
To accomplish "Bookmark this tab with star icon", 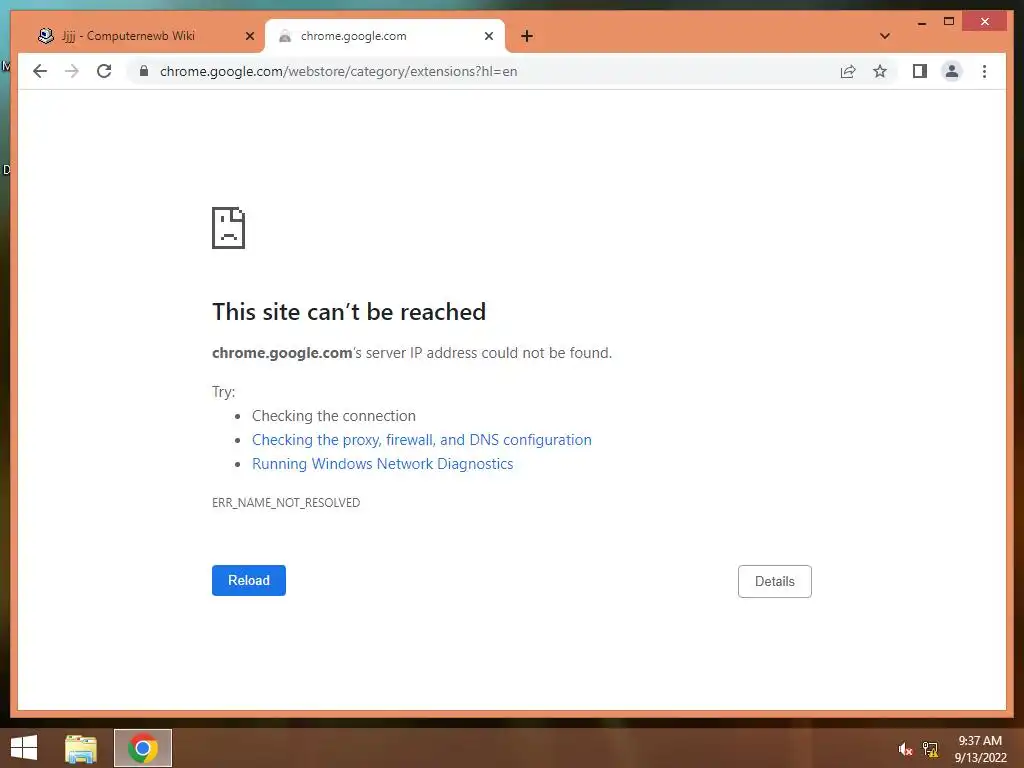I will (880, 71).
